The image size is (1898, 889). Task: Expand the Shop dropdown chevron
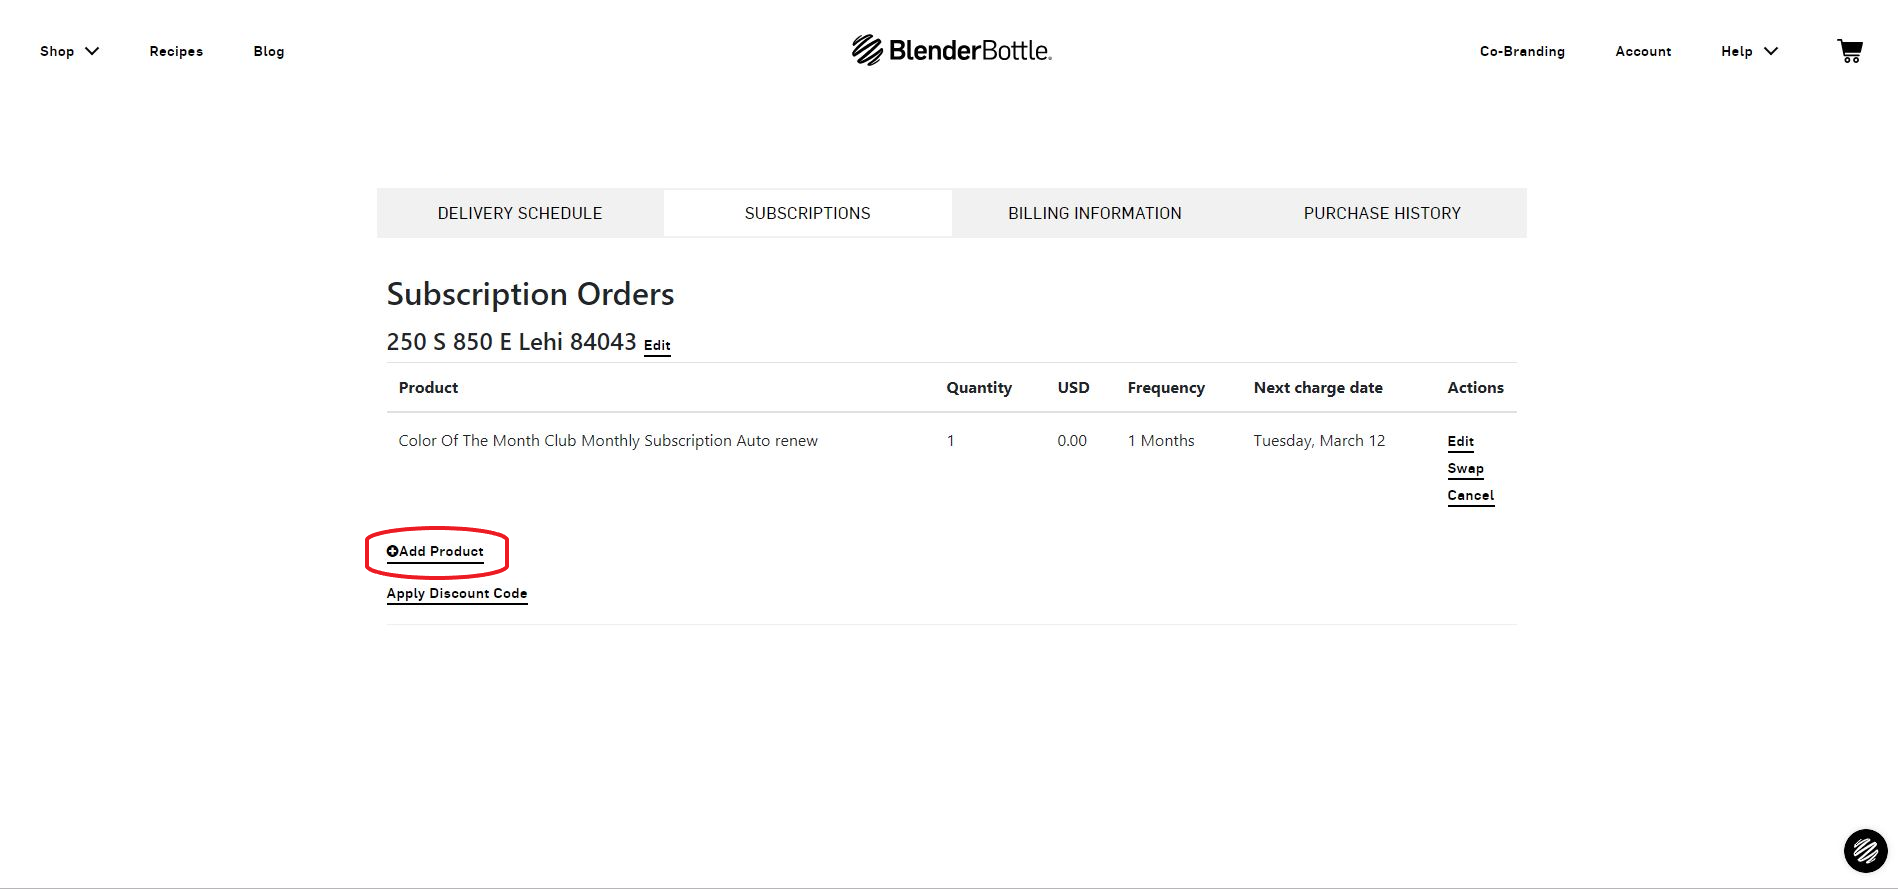pos(92,51)
